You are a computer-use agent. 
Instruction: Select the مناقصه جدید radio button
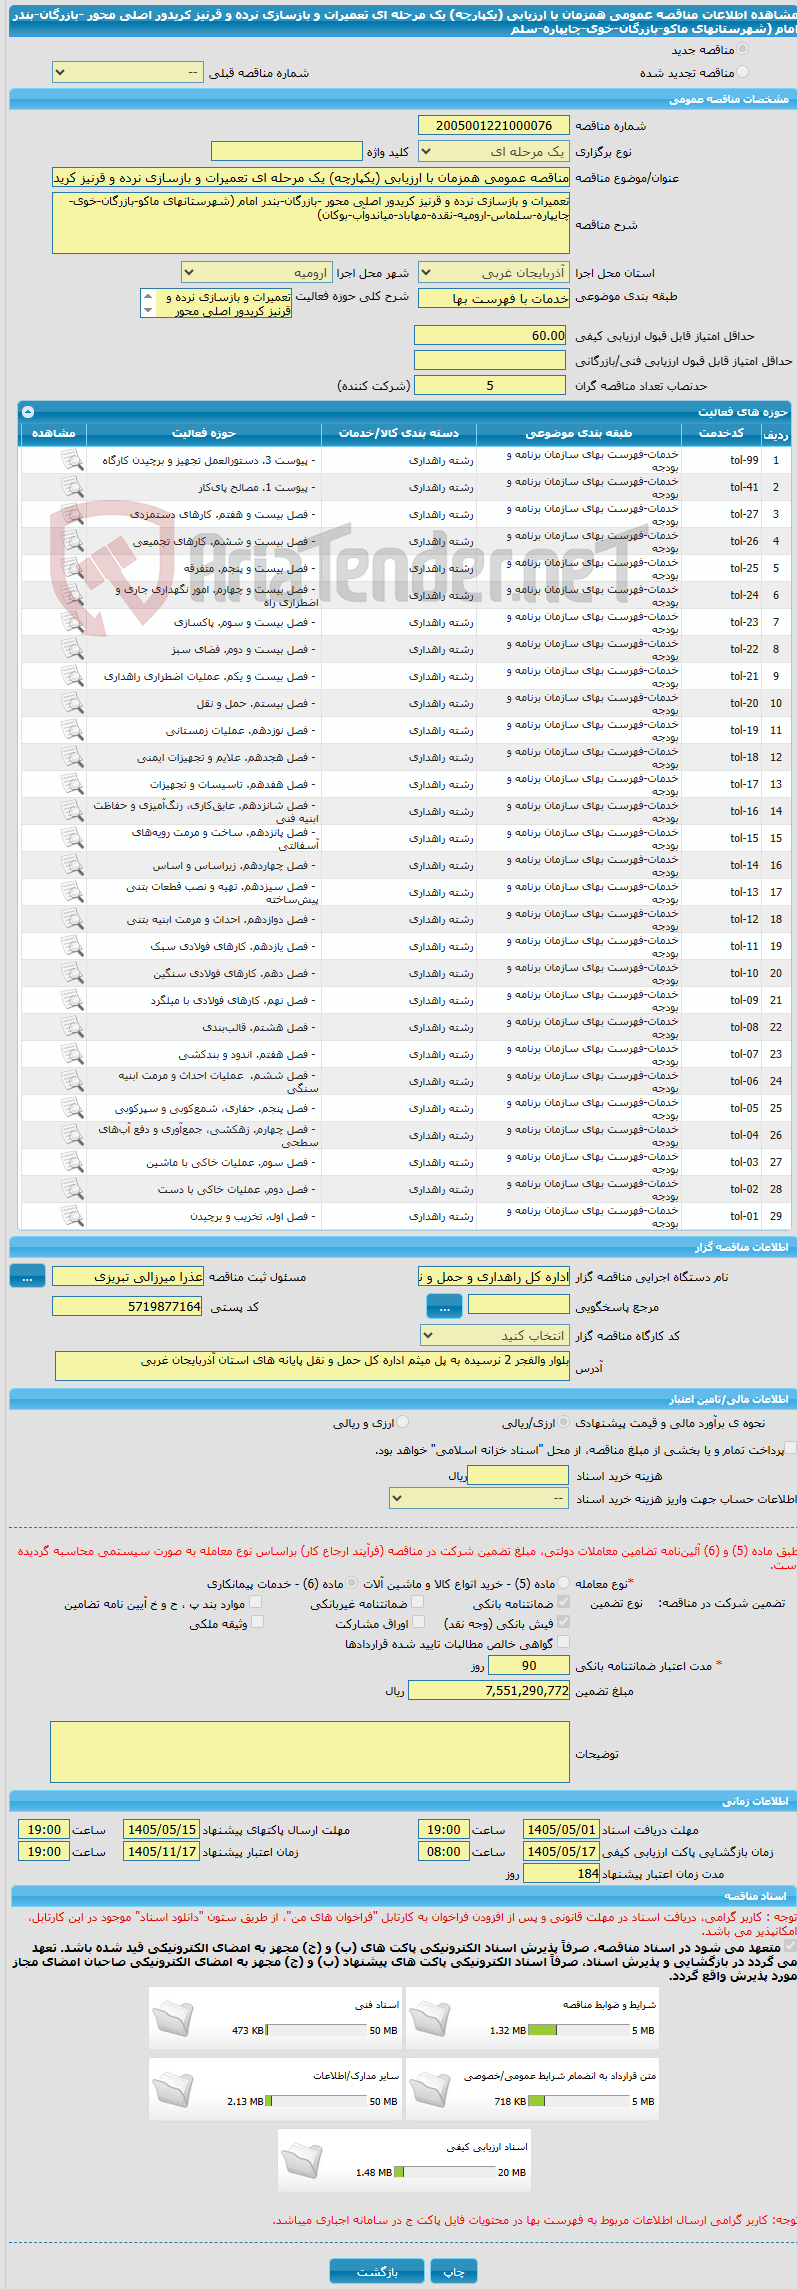[742, 49]
